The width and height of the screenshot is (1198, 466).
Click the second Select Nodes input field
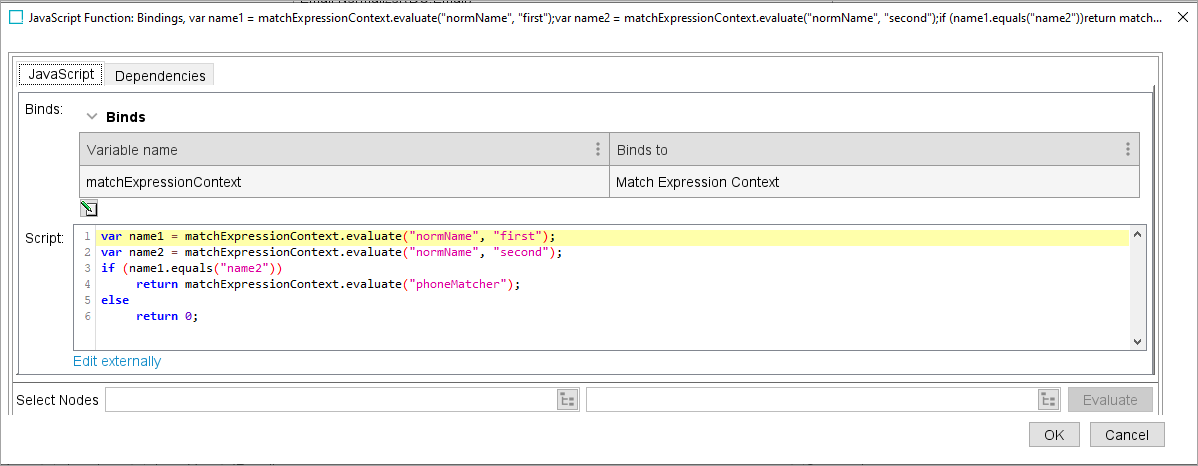(x=810, y=400)
